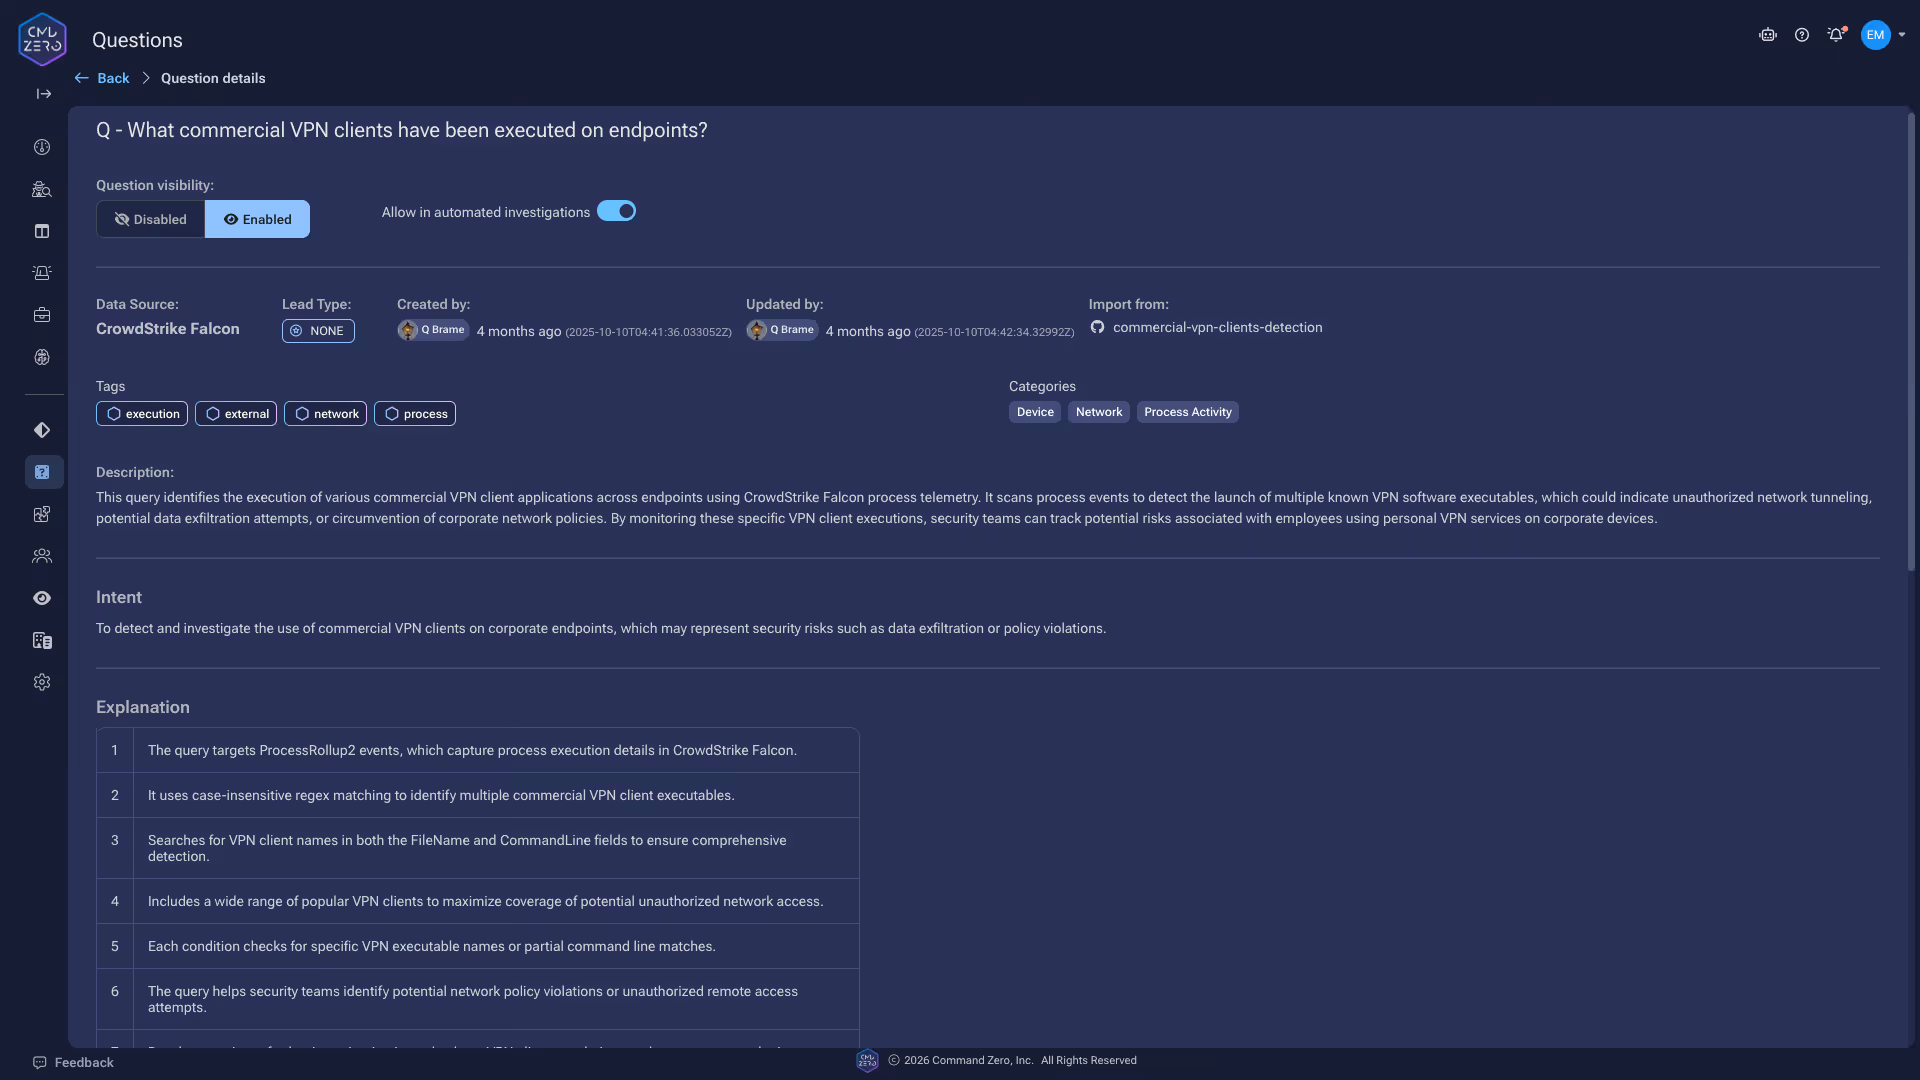
Task: Toggle Allow in automated investigations switch
Action: click(x=616, y=211)
